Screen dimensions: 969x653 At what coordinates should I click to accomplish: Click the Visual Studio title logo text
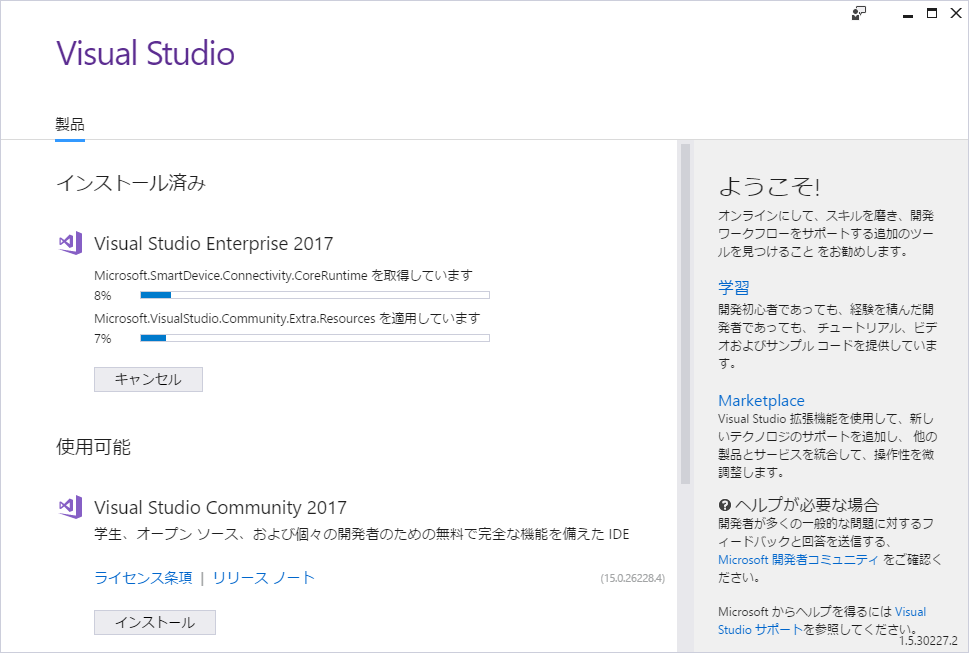click(146, 53)
